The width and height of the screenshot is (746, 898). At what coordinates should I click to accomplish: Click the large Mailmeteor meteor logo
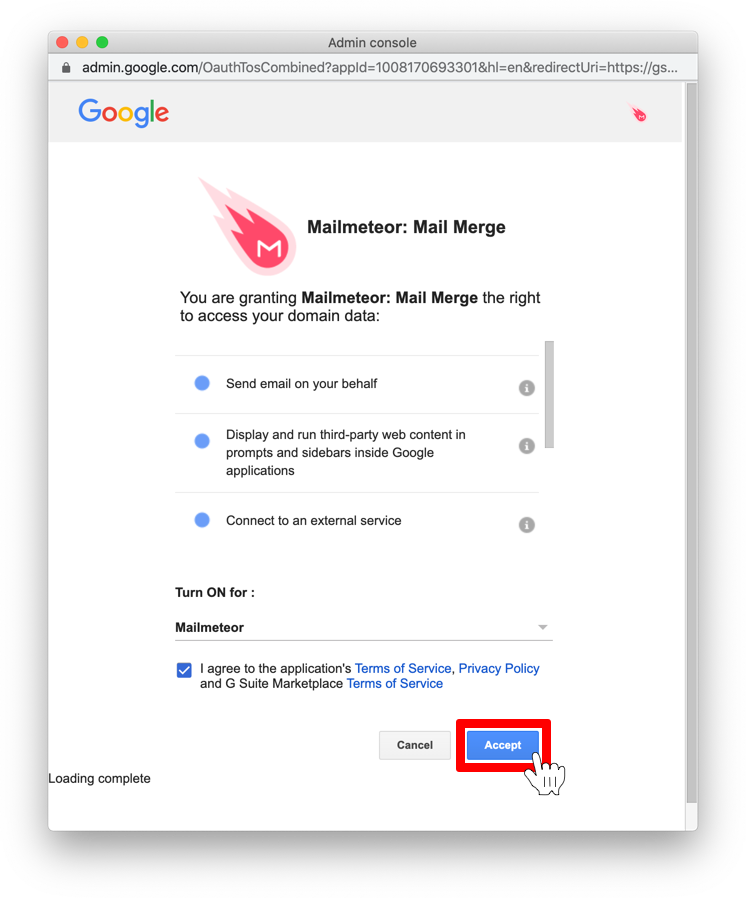point(247,227)
